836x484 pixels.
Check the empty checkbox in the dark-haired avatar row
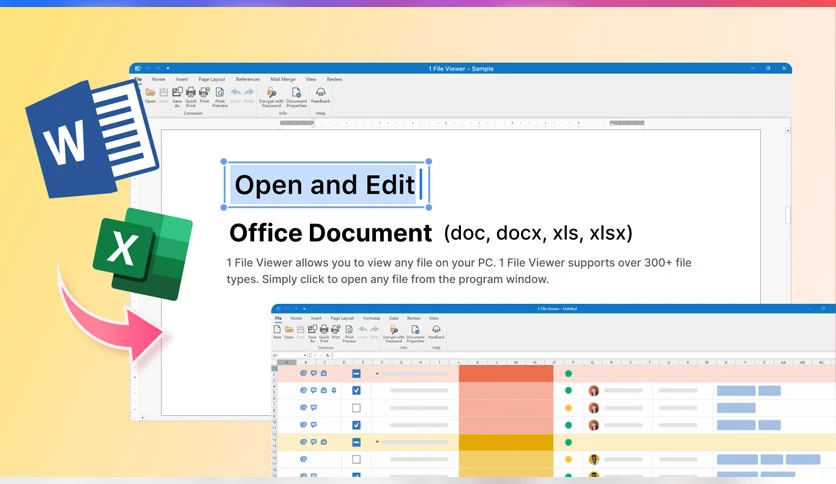pyautogui.click(x=356, y=459)
